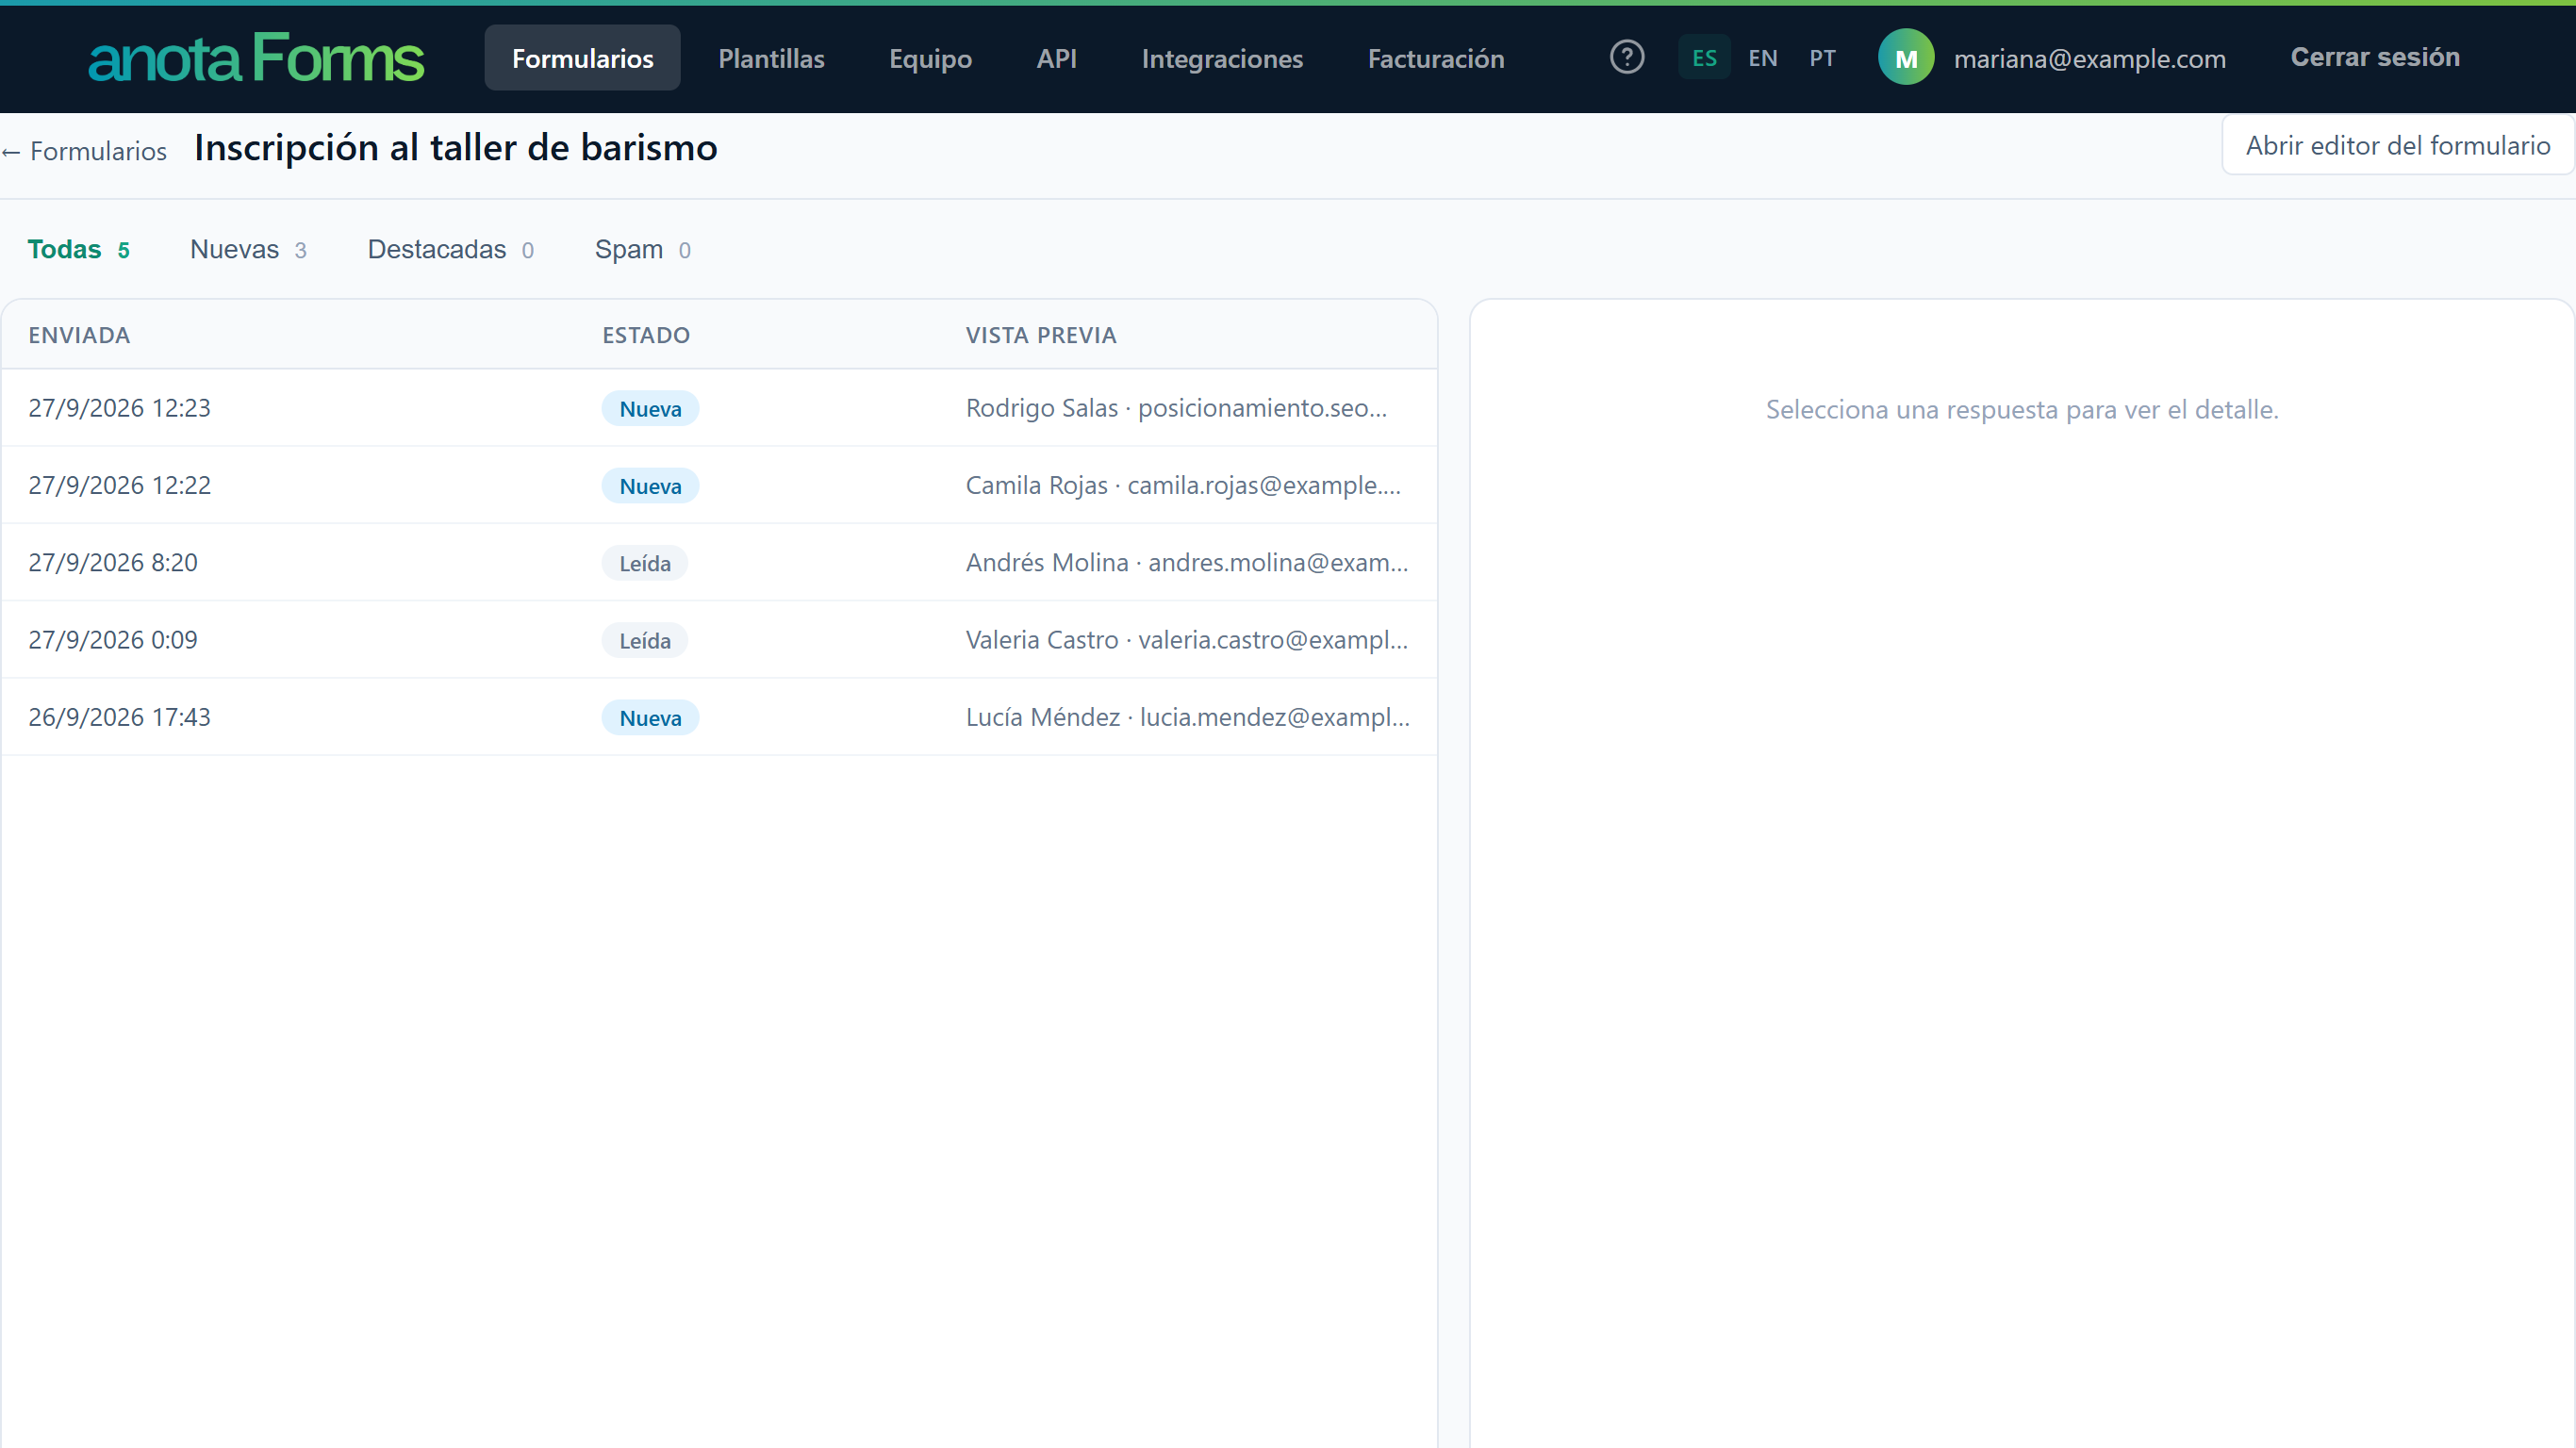
Task: Click Nueva badge in Camila Rojas row
Action: point(650,486)
